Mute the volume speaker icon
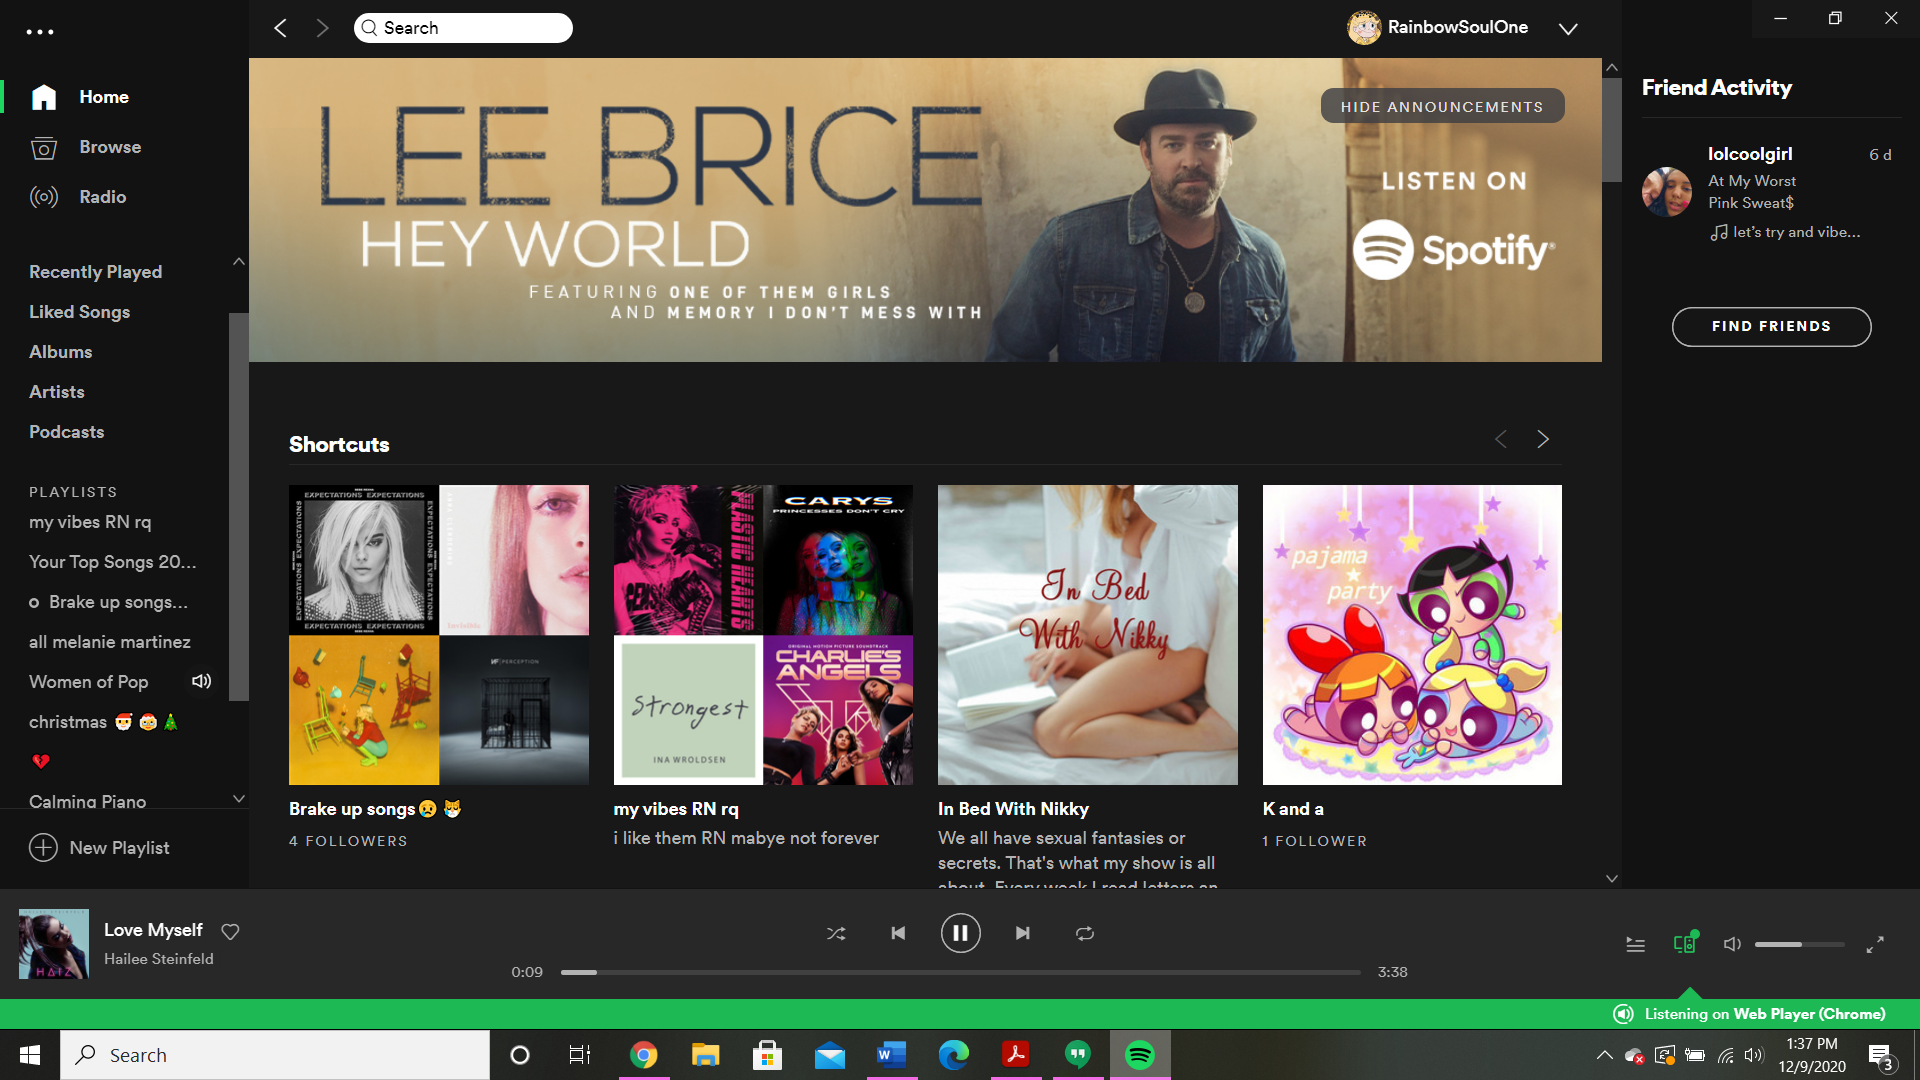 click(1733, 944)
